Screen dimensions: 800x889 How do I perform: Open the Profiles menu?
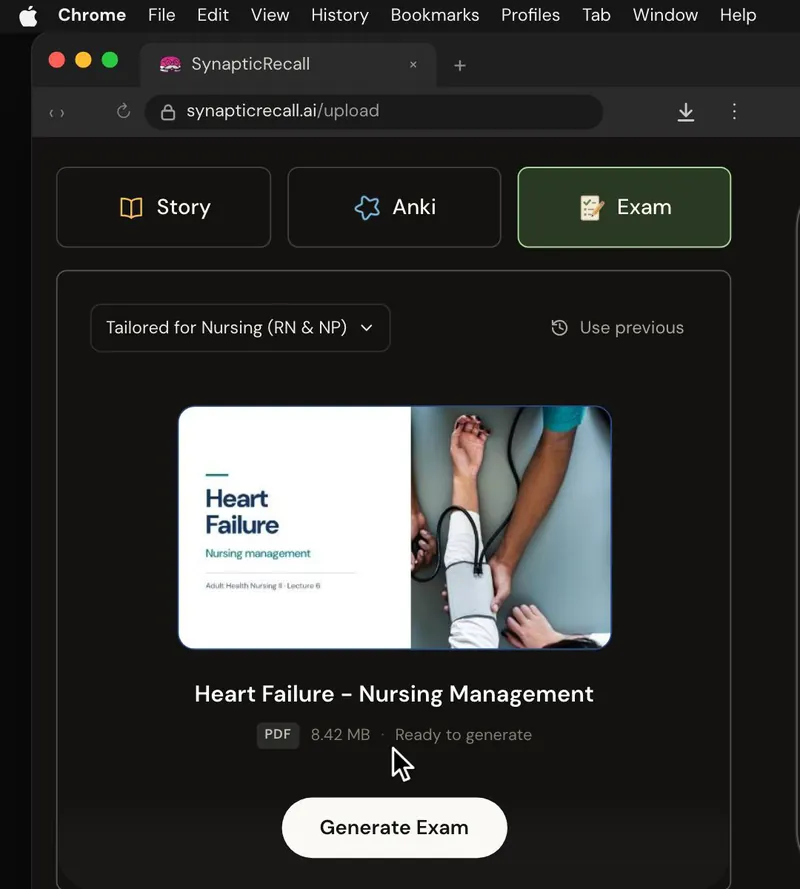(531, 15)
